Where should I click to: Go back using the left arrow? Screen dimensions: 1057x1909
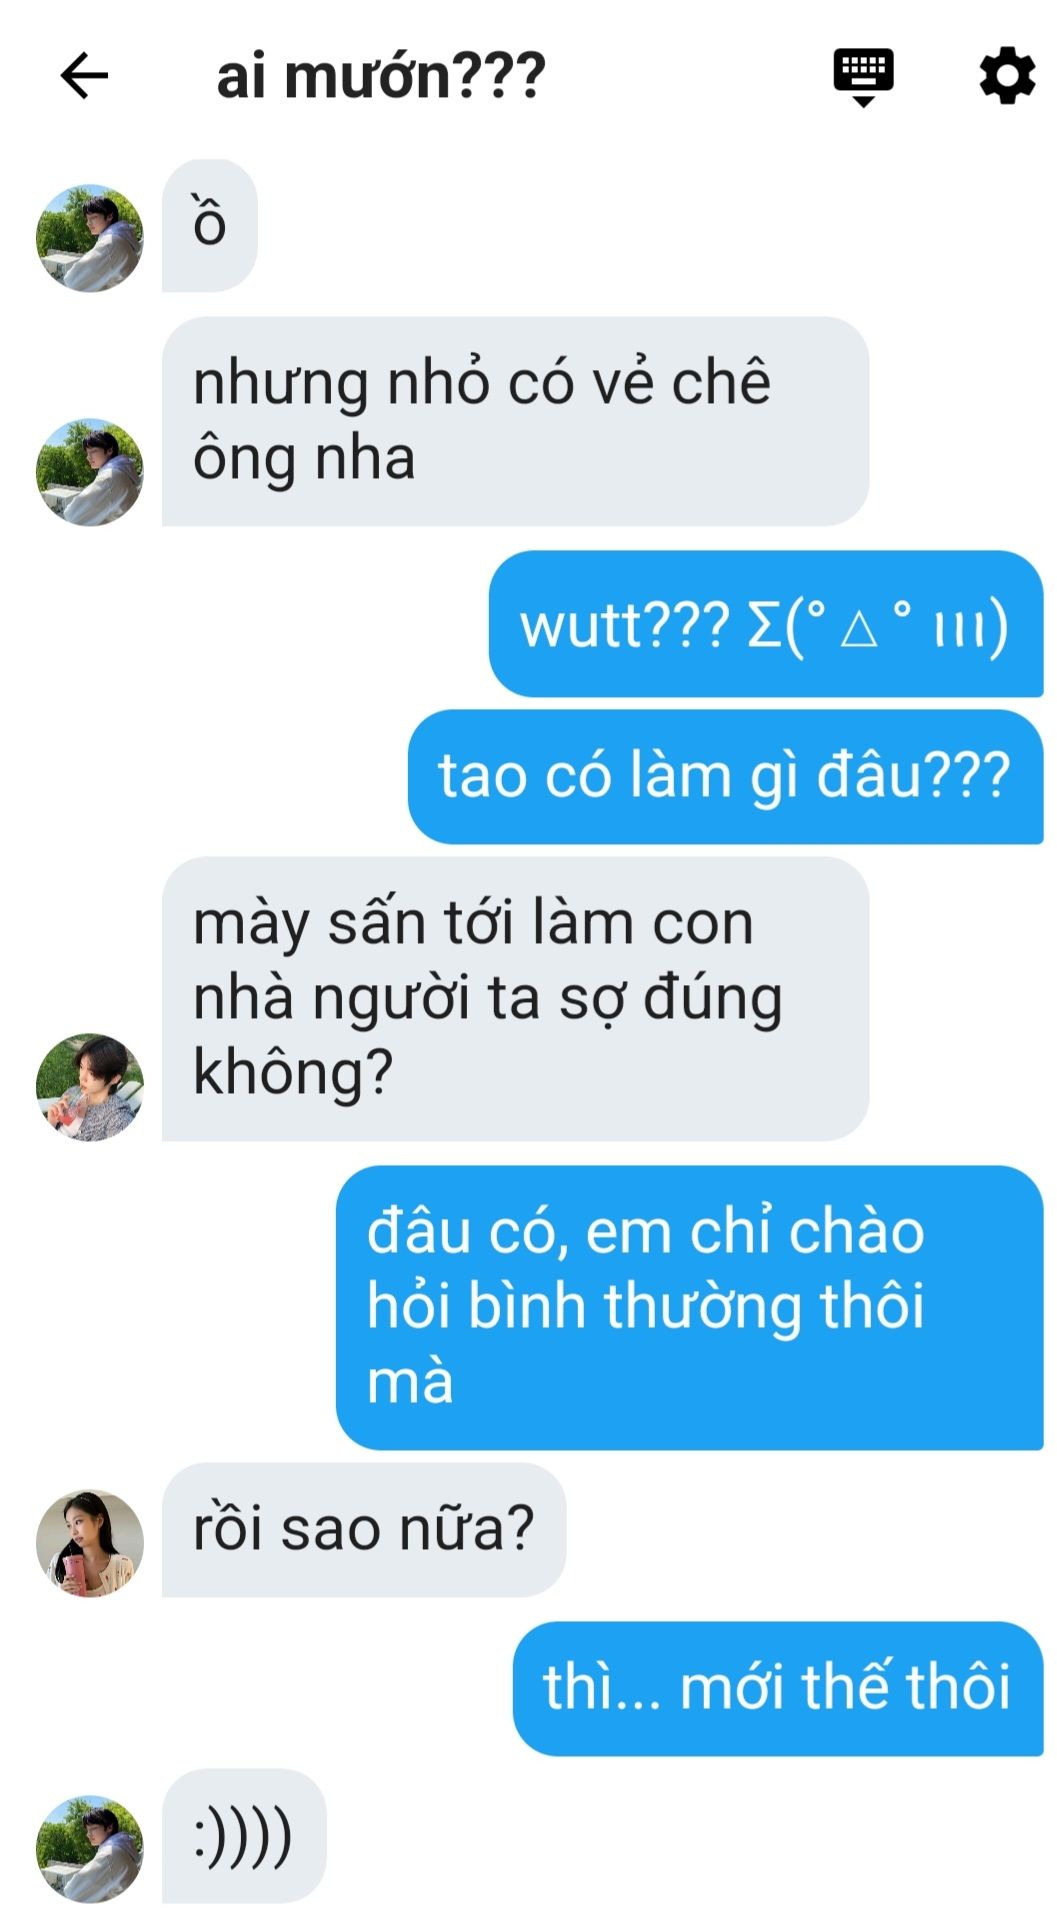(x=84, y=76)
